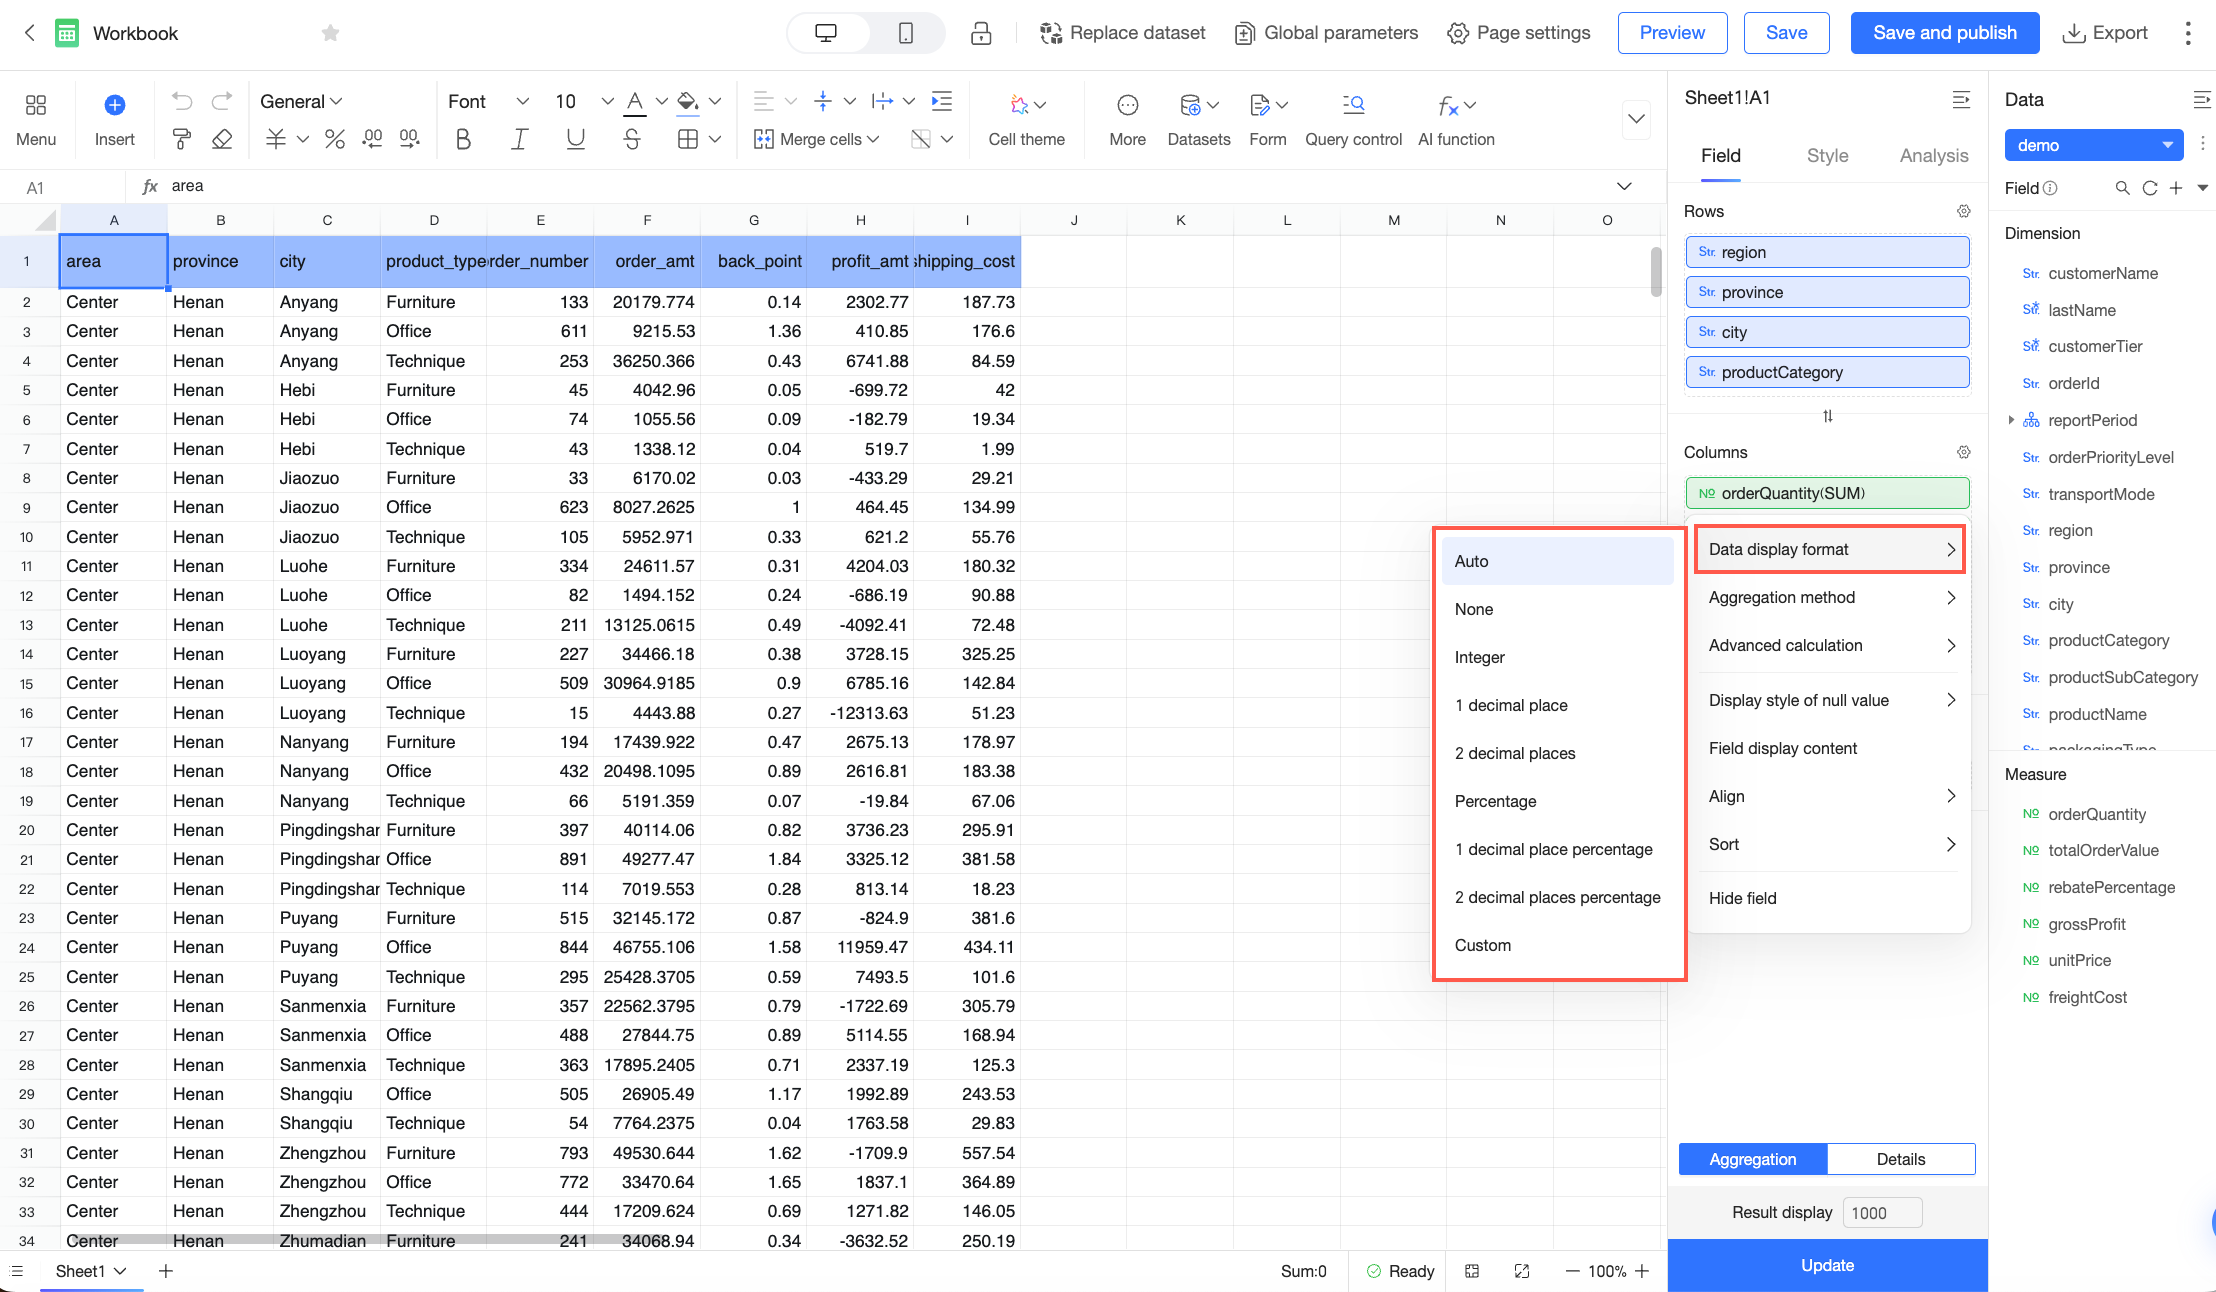Switch to the Style tab
This screenshot has height=1292, width=2216.
1827,156
